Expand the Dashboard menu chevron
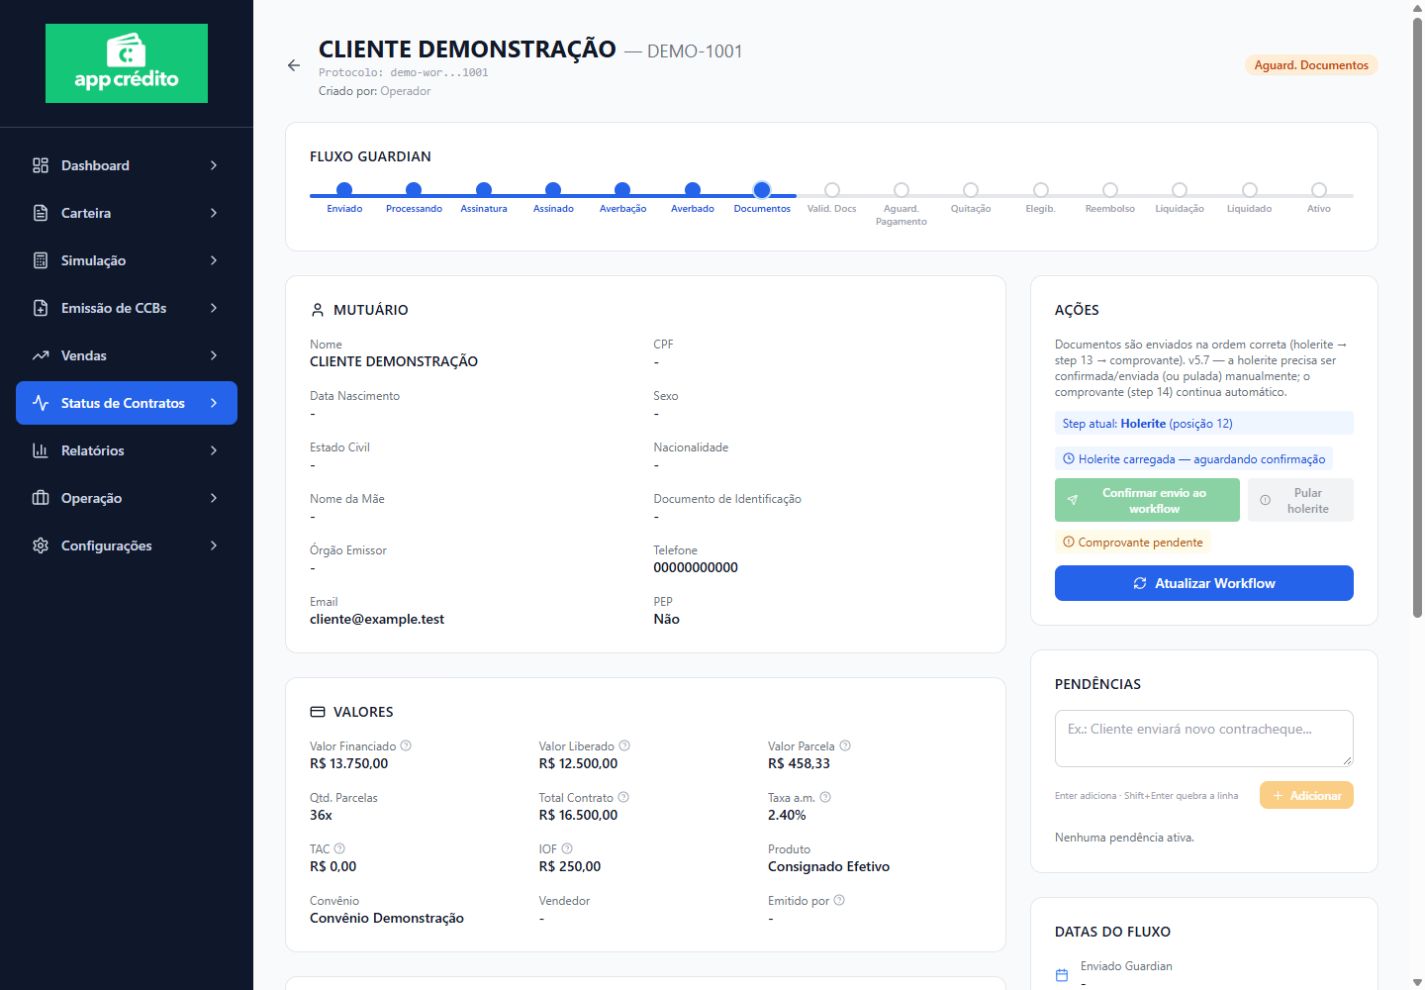1425x990 pixels. pyautogui.click(x=213, y=165)
